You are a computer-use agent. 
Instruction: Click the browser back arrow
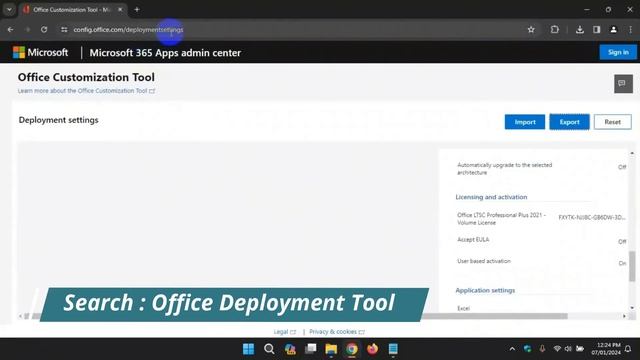click(x=10, y=29)
